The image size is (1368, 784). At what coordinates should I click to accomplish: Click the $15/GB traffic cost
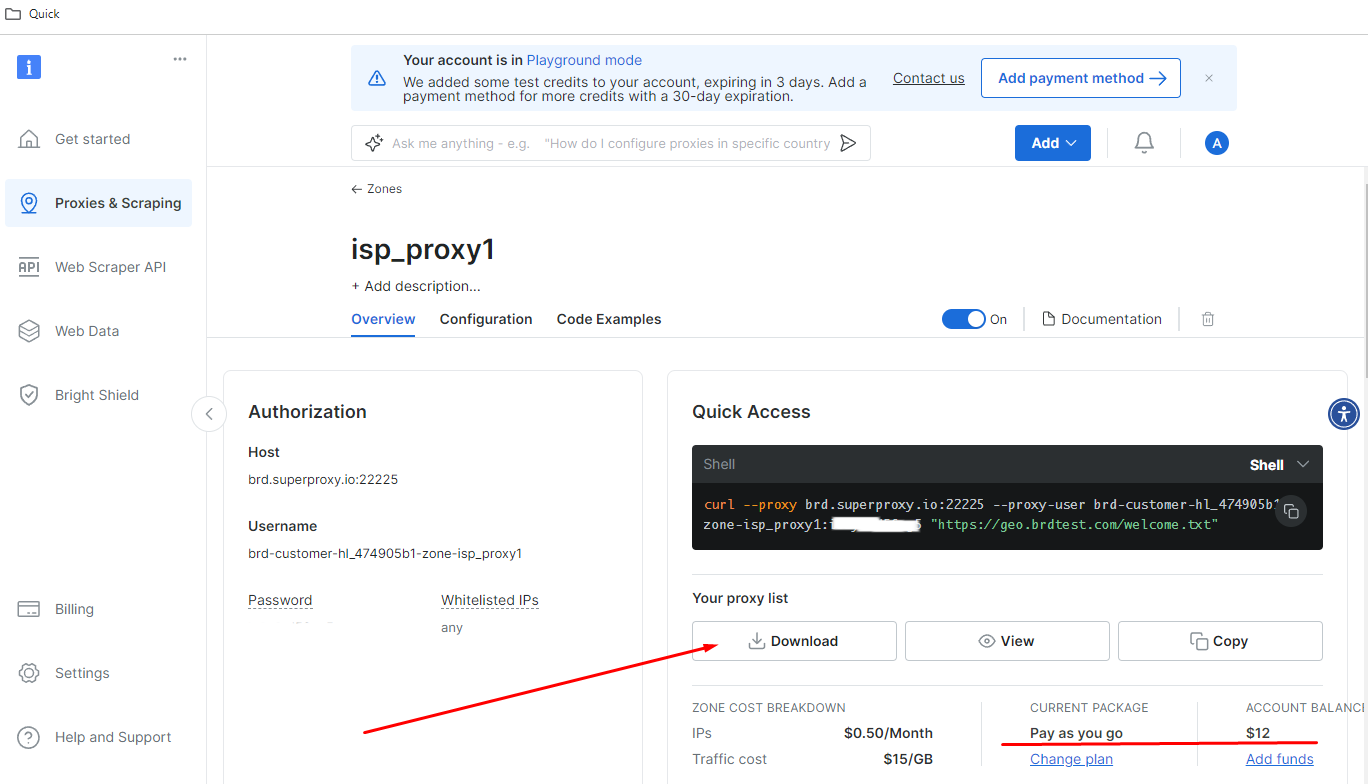coord(908,759)
